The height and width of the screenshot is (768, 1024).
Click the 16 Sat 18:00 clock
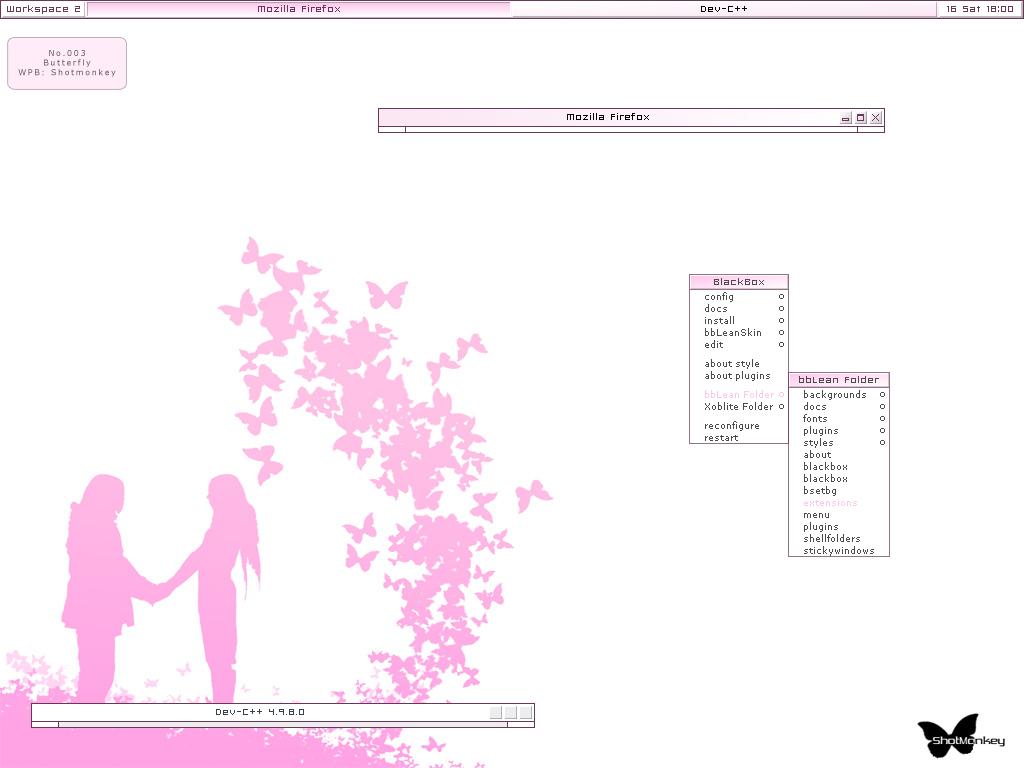tap(978, 9)
